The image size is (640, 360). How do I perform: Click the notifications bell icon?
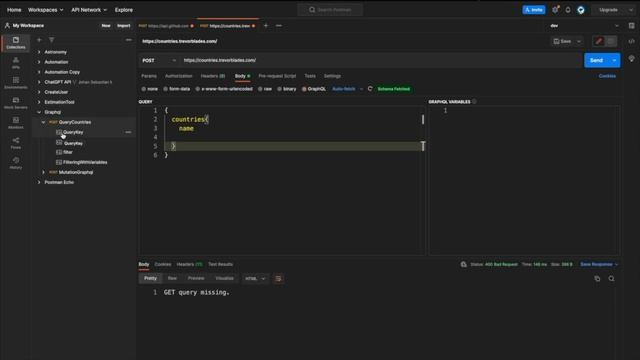coord(568,10)
